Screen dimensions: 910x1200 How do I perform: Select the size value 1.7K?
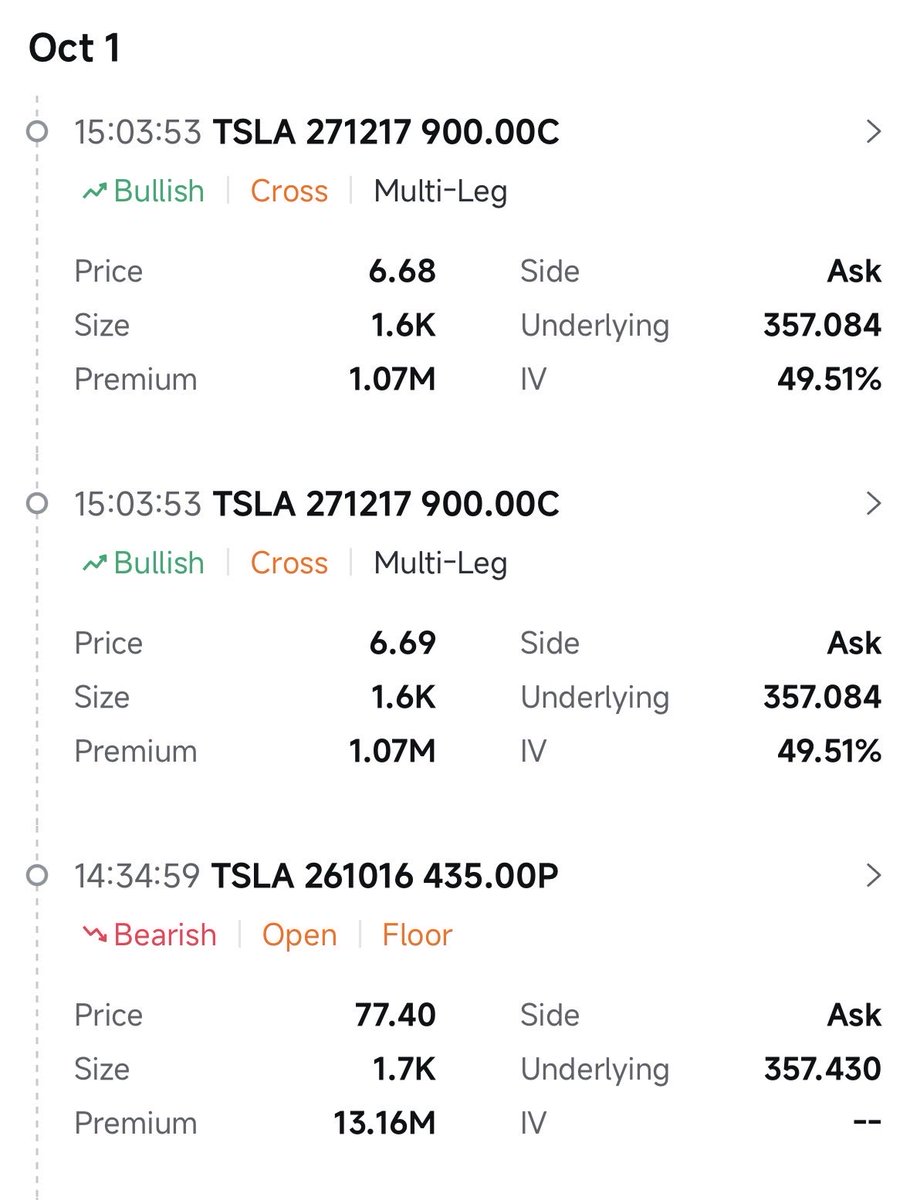tap(404, 1069)
